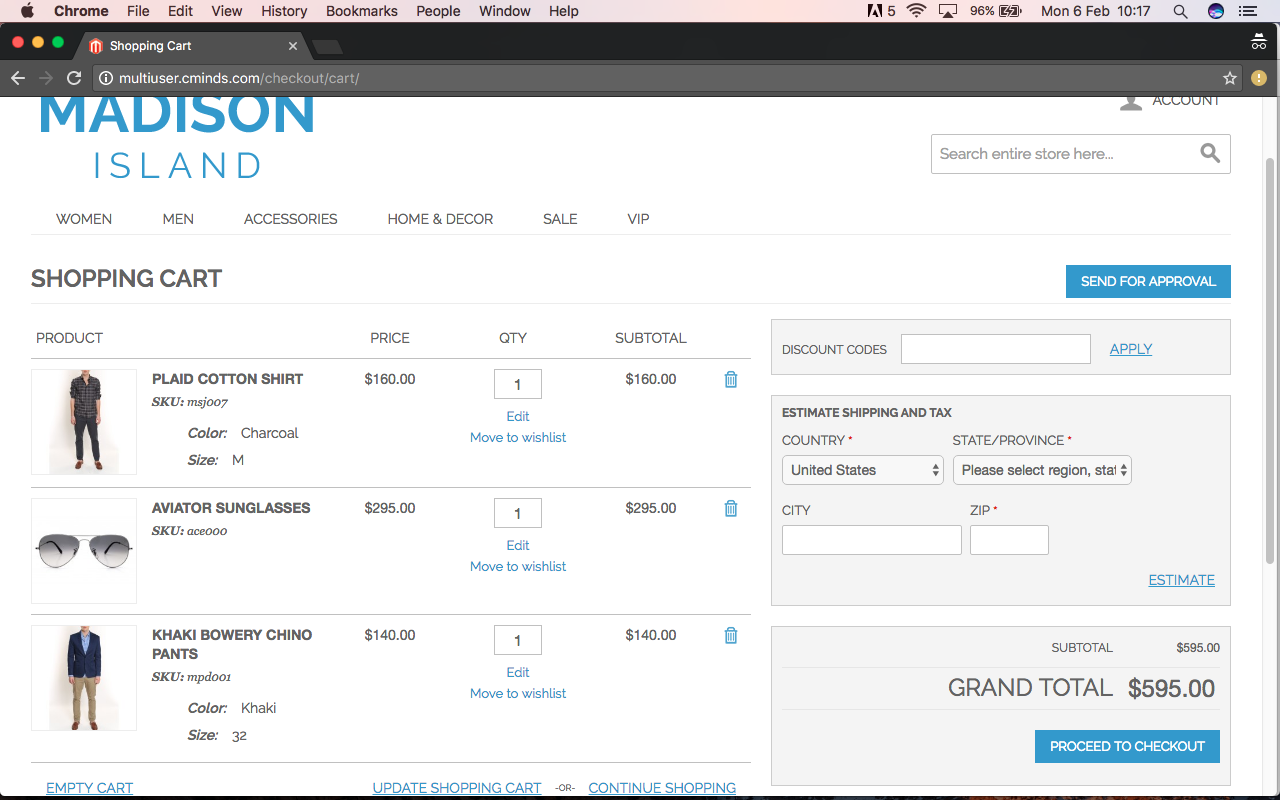Open Plaid Cotton Shirt product name link

tap(227, 379)
